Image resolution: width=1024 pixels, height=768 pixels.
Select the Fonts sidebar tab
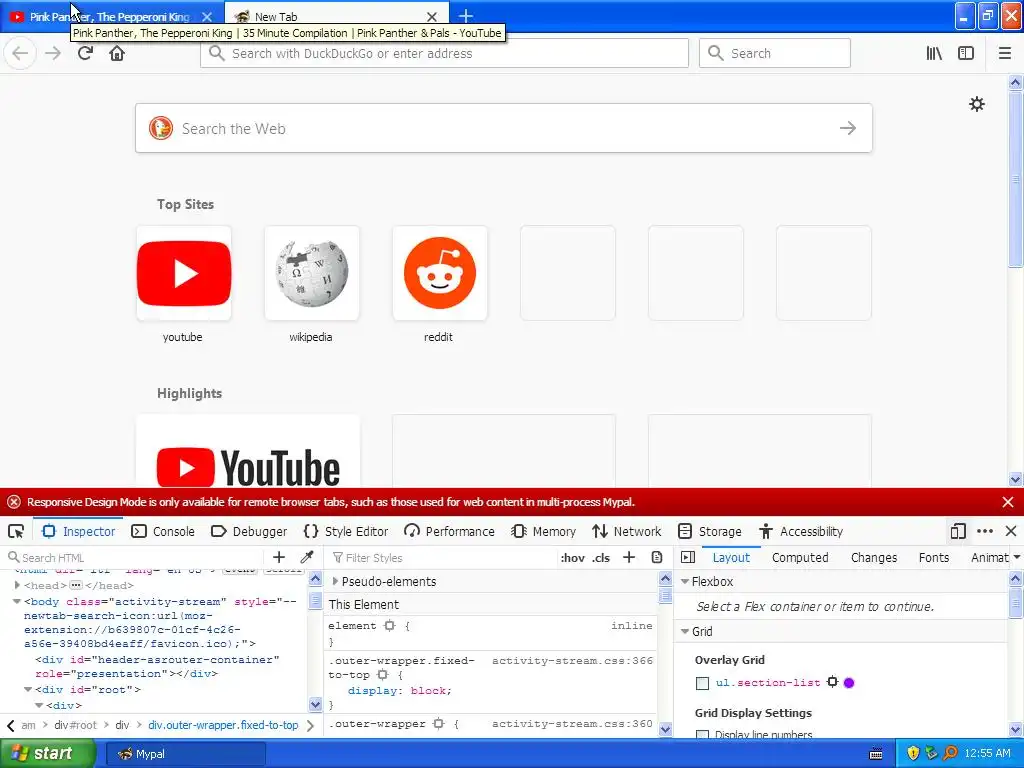click(x=934, y=558)
